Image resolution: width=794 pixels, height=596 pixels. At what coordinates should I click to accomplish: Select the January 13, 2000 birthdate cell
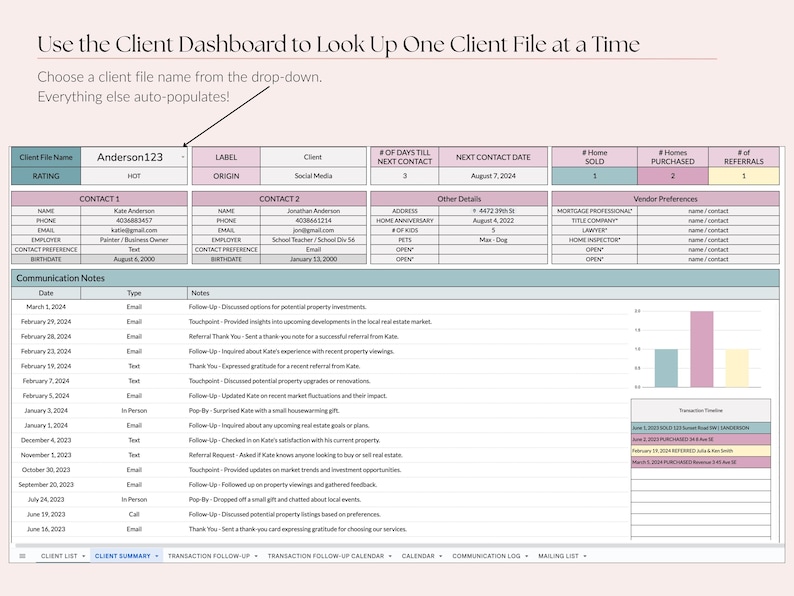point(313,259)
